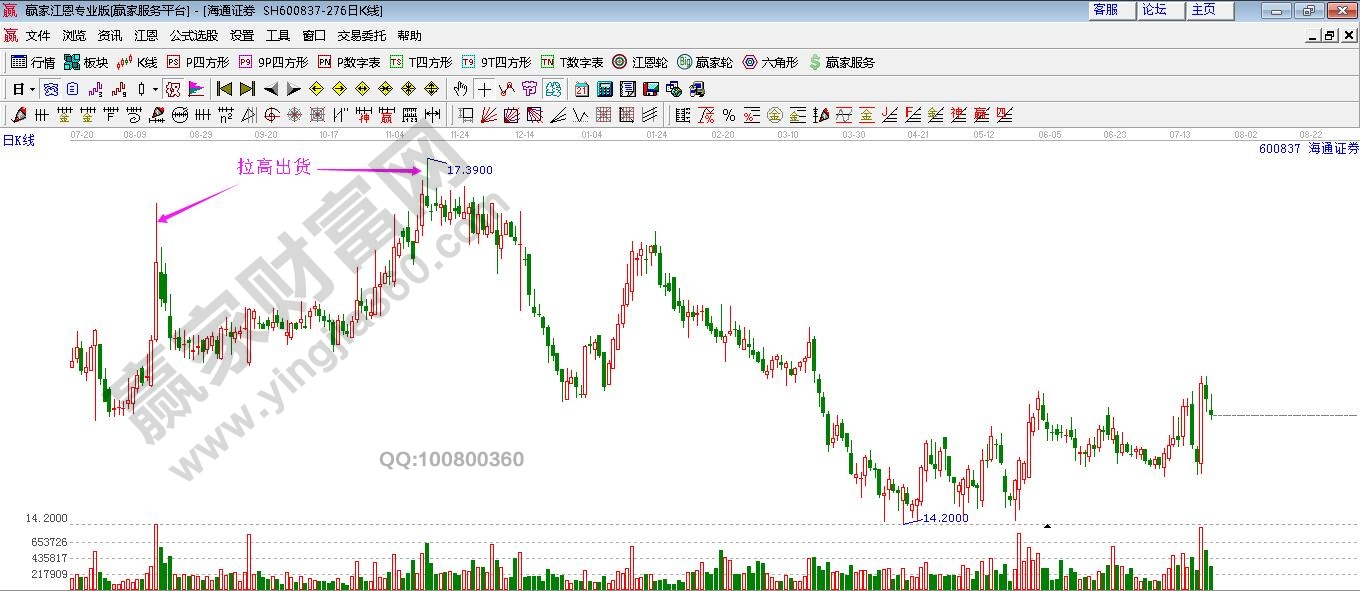This screenshot has height=591, width=1360.
Task: Toggle the 权 price adjustment button
Action: tap(173, 89)
